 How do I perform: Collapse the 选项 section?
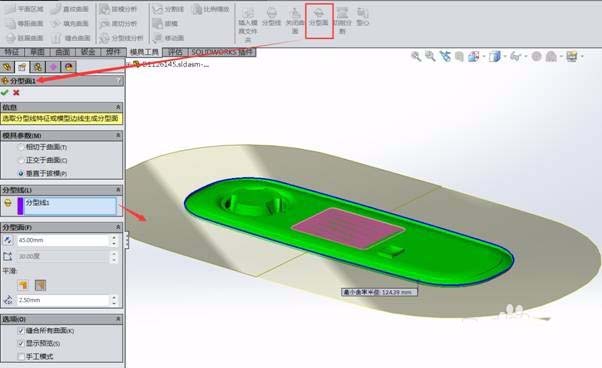click(118, 319)
